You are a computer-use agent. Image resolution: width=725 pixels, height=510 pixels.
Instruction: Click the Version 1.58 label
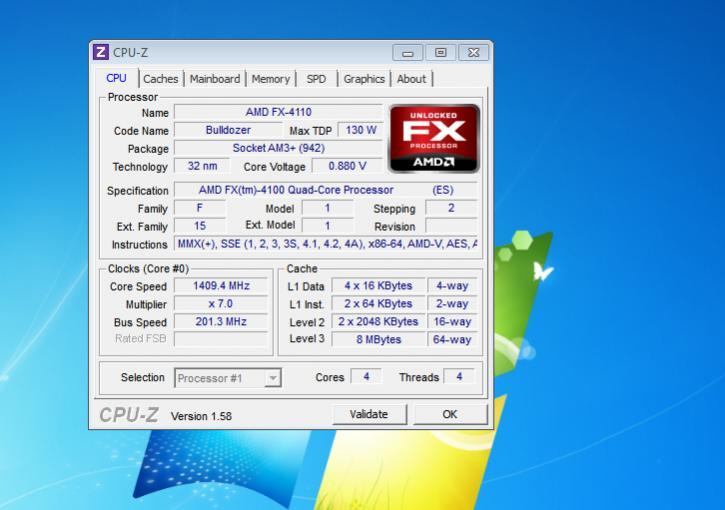click(201, 416)
